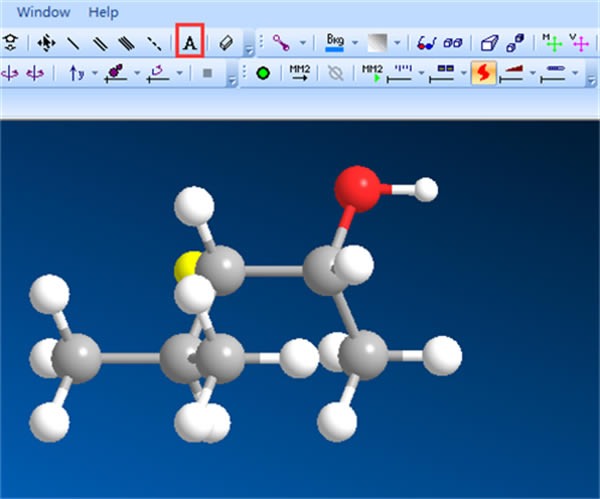Click the red oxygen atom in model
The height and width of the screenshot is (499, 600).
[358, 187]
